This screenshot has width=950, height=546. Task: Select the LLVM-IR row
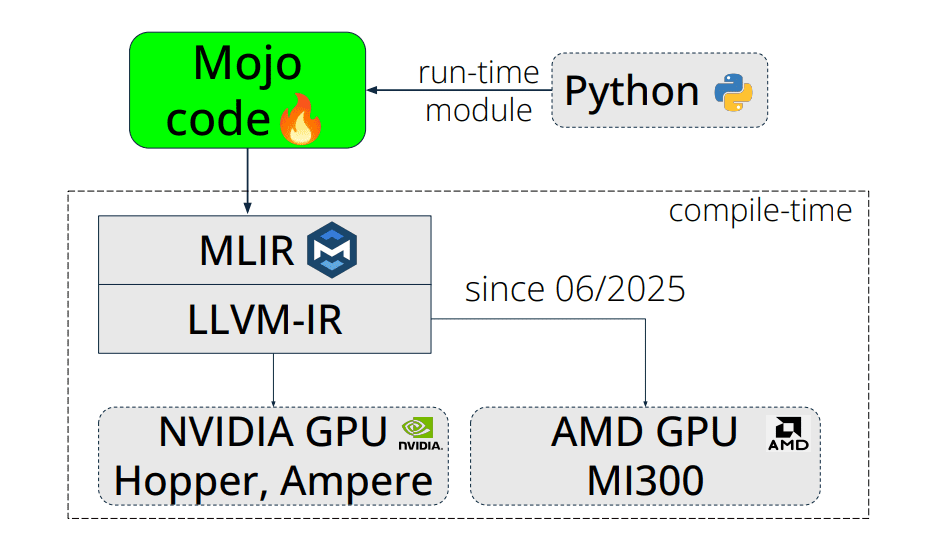tap(265, 319)
